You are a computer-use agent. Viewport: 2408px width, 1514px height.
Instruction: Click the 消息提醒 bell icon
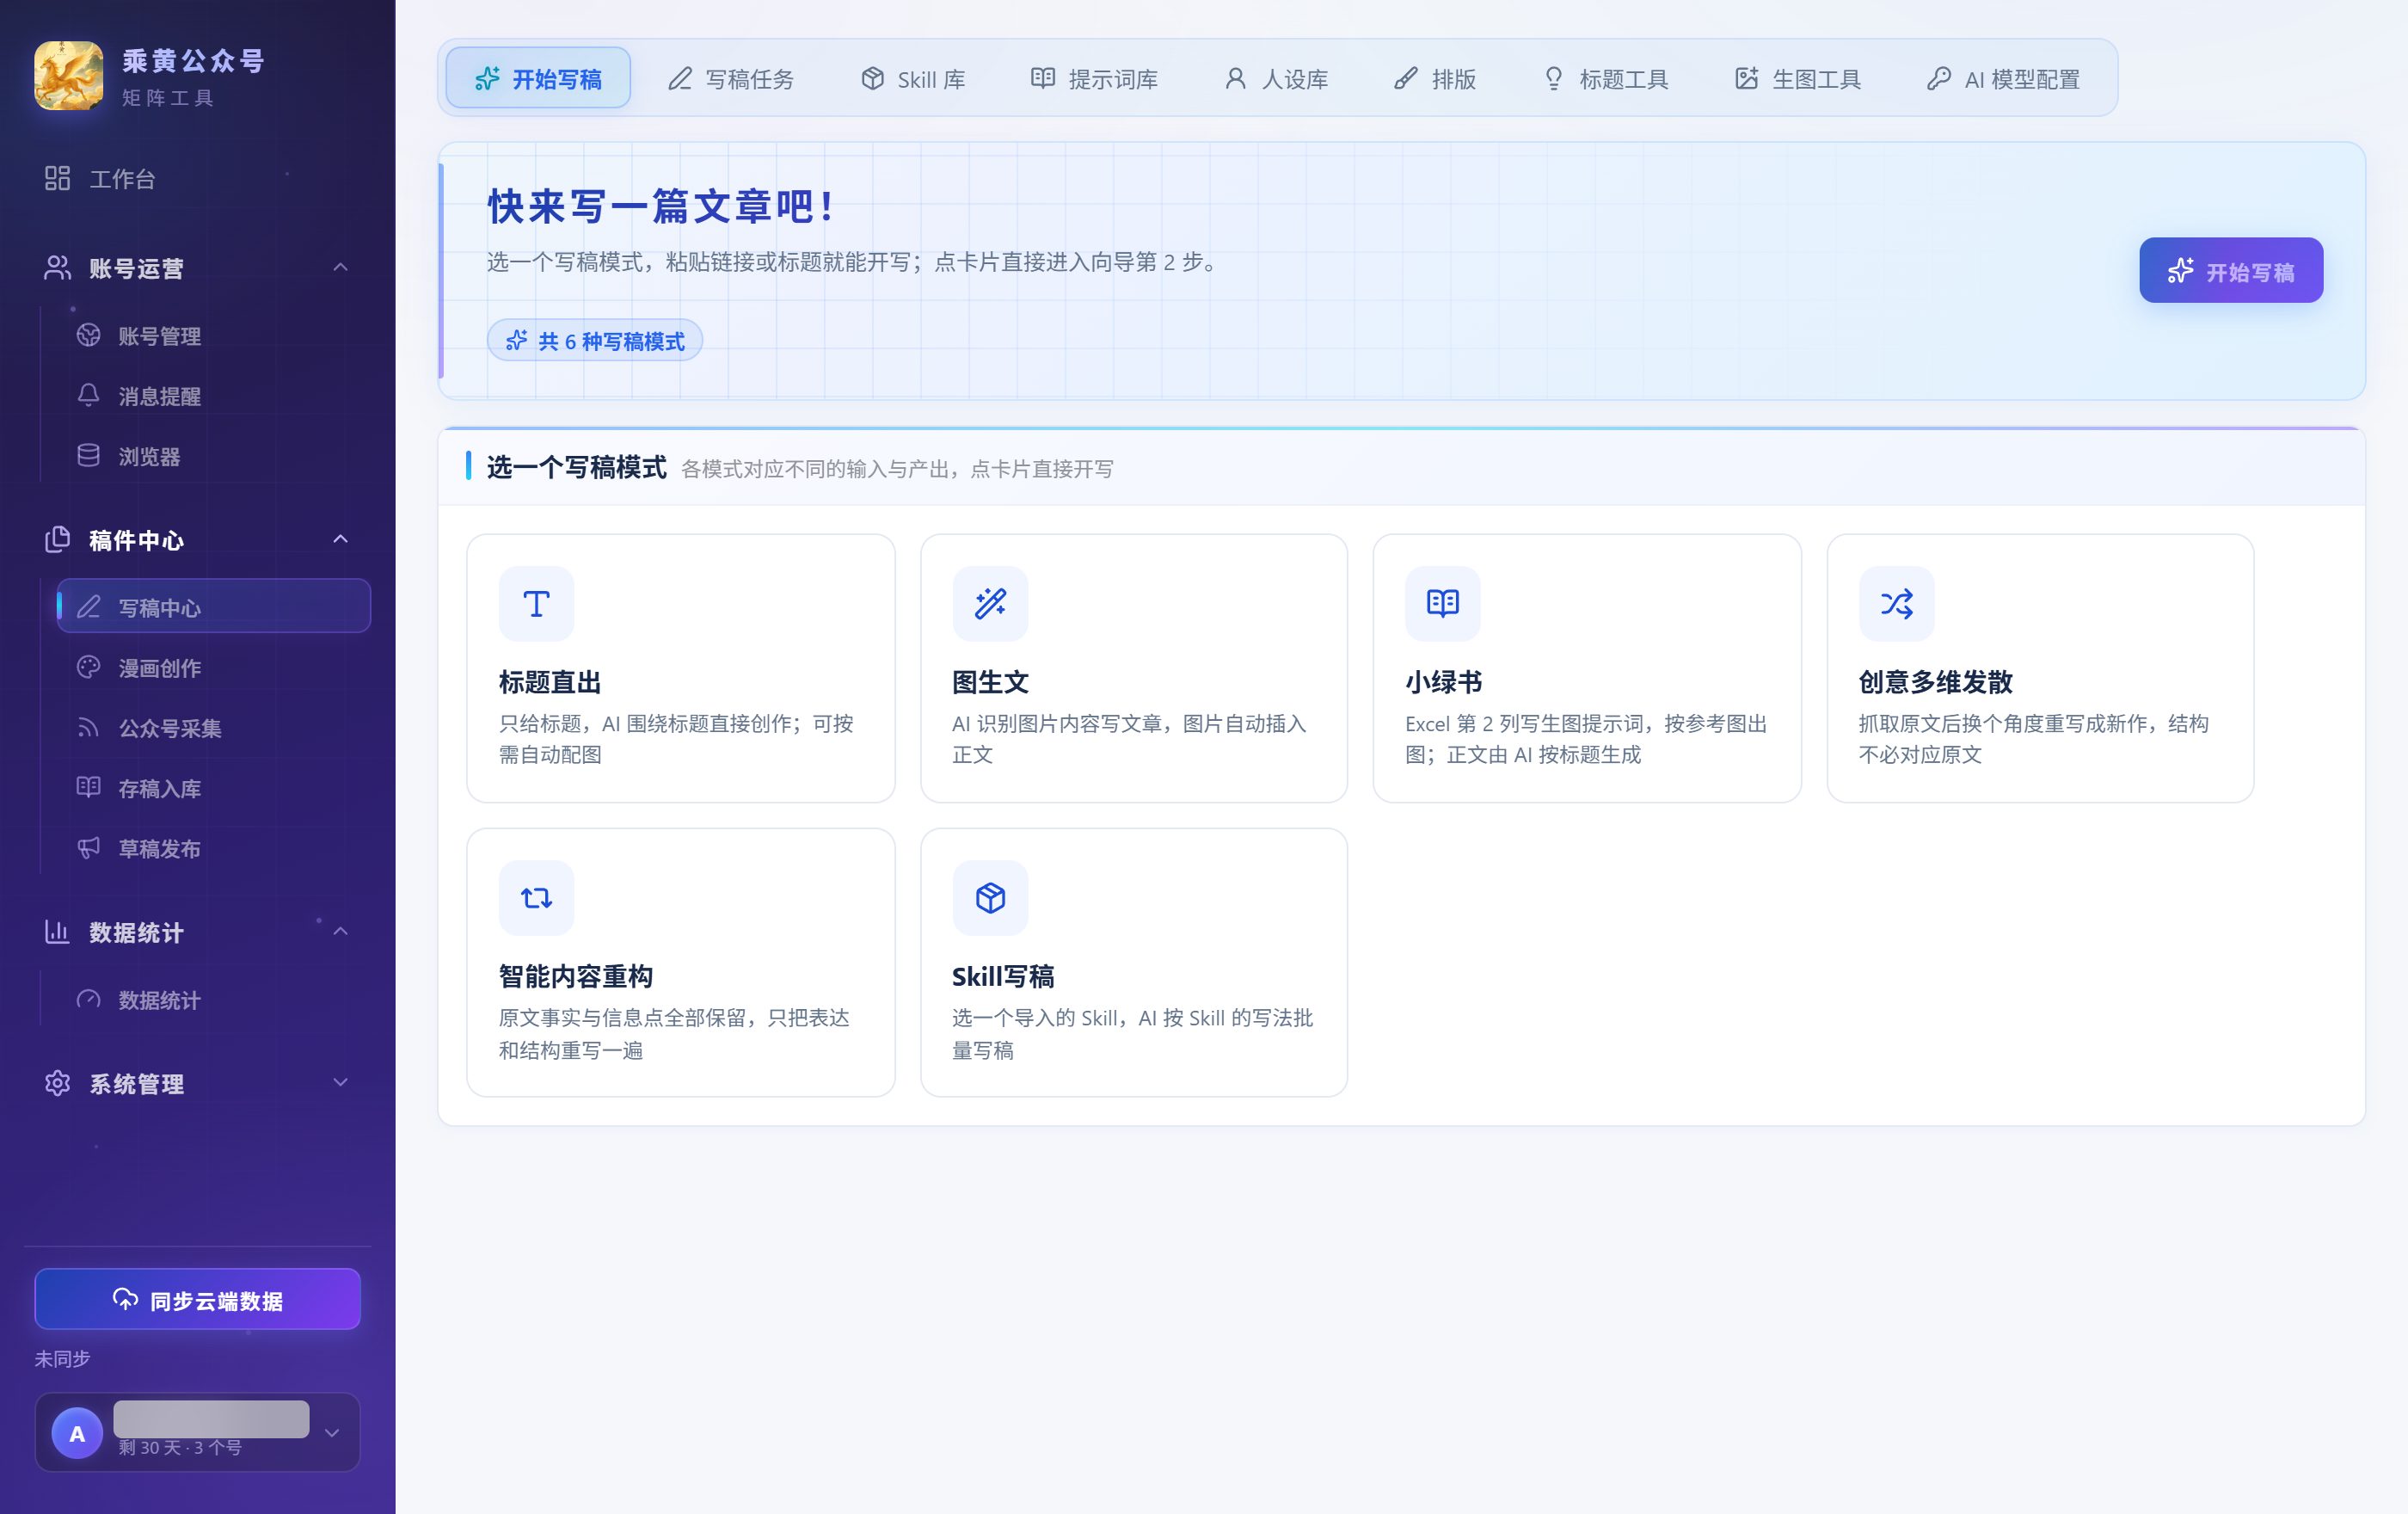[88, 395]
